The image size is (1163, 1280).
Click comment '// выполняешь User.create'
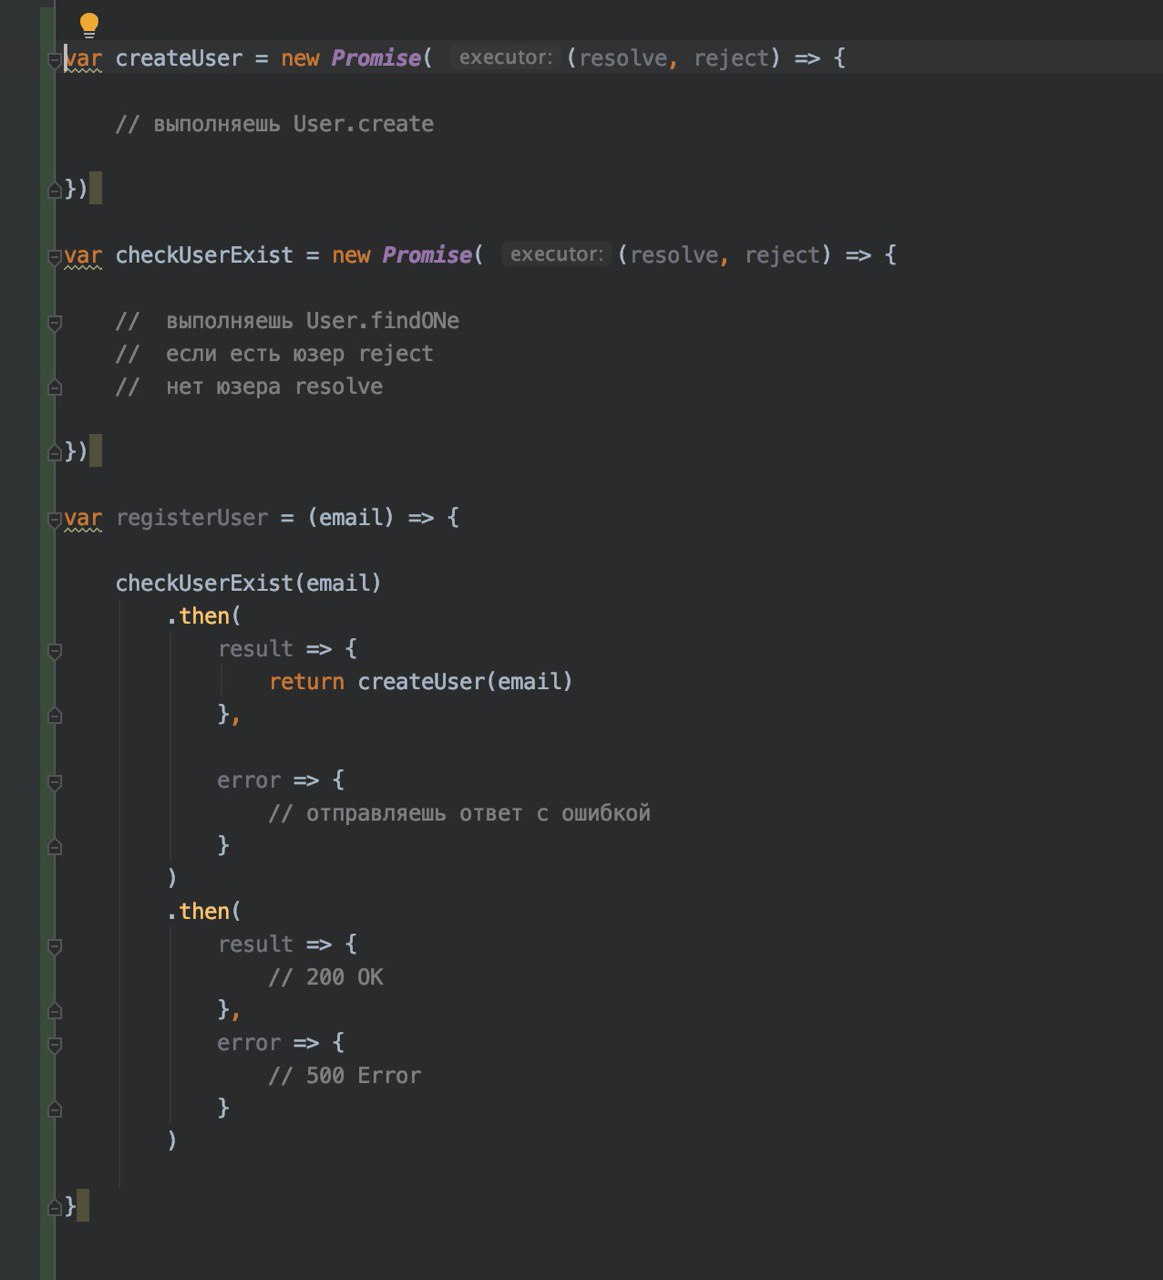274,124
